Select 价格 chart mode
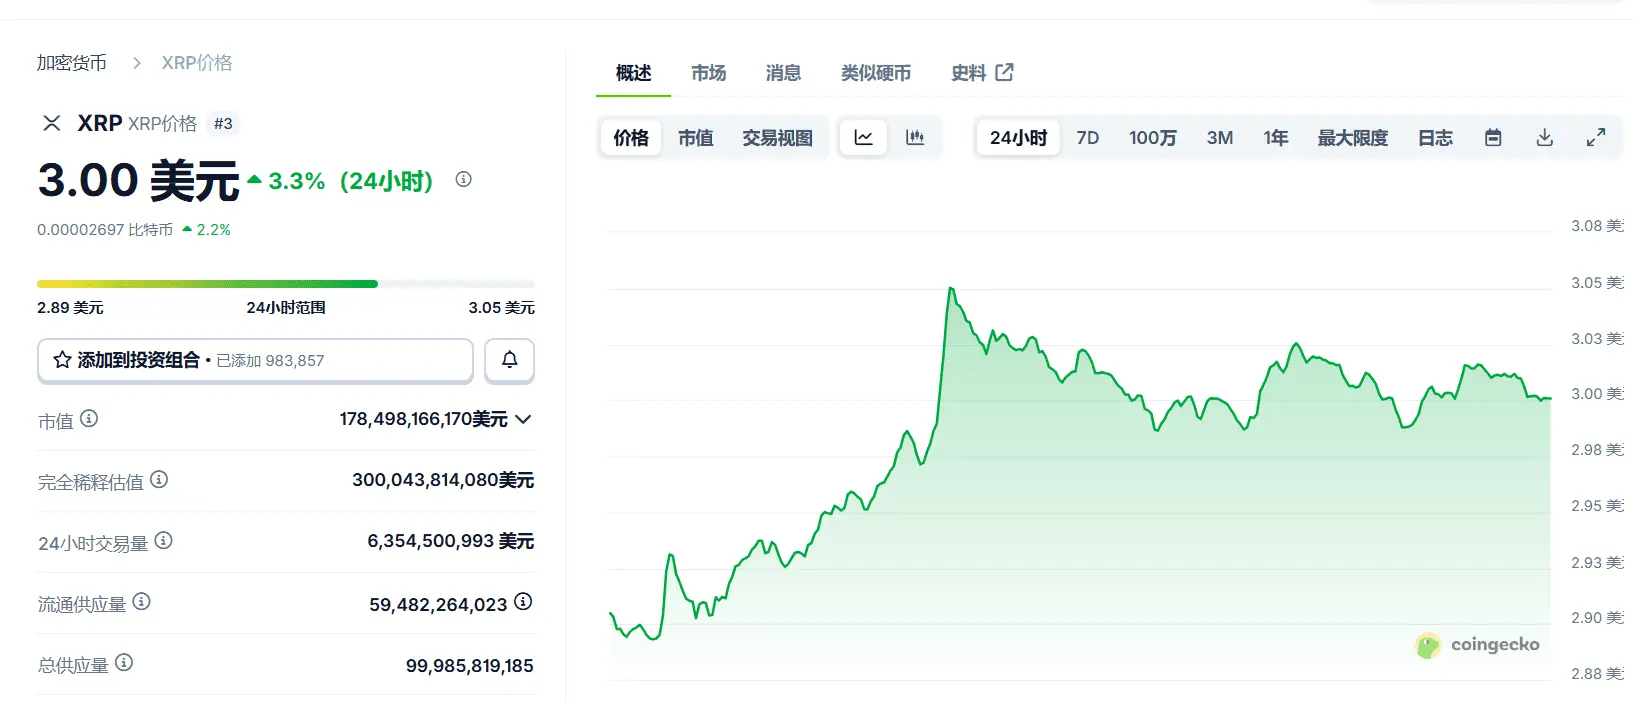 click(x=631, y=138)
